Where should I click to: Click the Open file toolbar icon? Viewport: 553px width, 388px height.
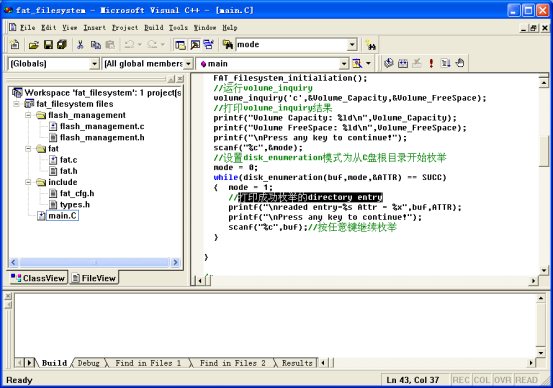click(x=34, y=45)
